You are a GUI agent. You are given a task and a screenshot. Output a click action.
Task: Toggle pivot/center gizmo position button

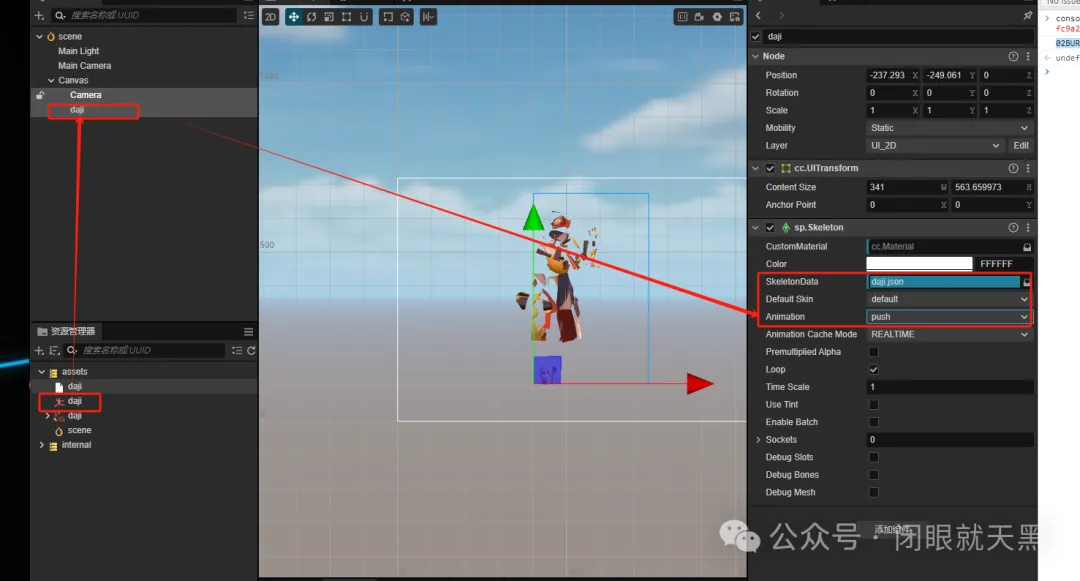(388, 17)
